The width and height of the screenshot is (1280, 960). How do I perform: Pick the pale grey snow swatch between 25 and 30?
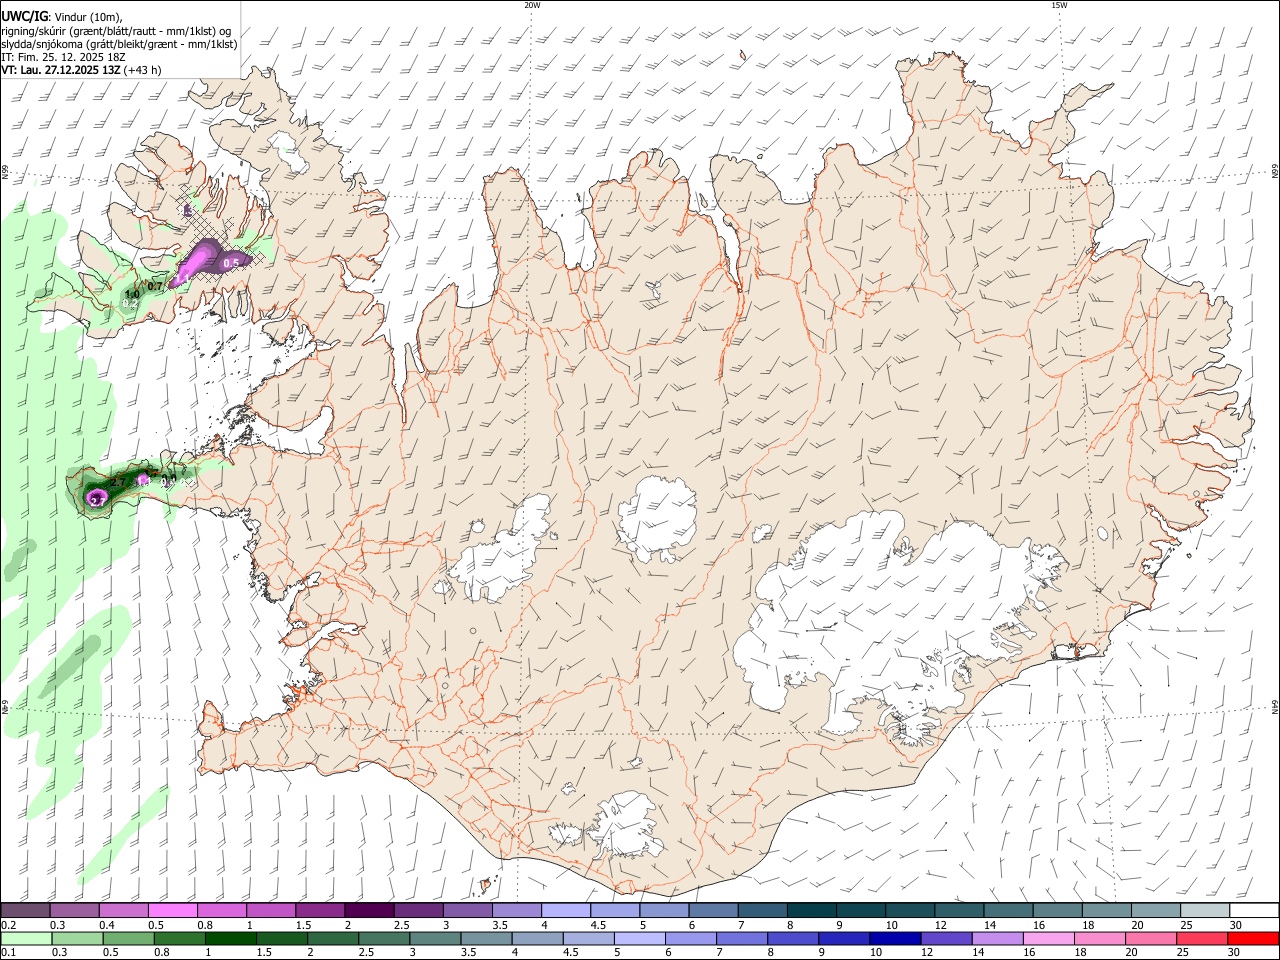1206,911
